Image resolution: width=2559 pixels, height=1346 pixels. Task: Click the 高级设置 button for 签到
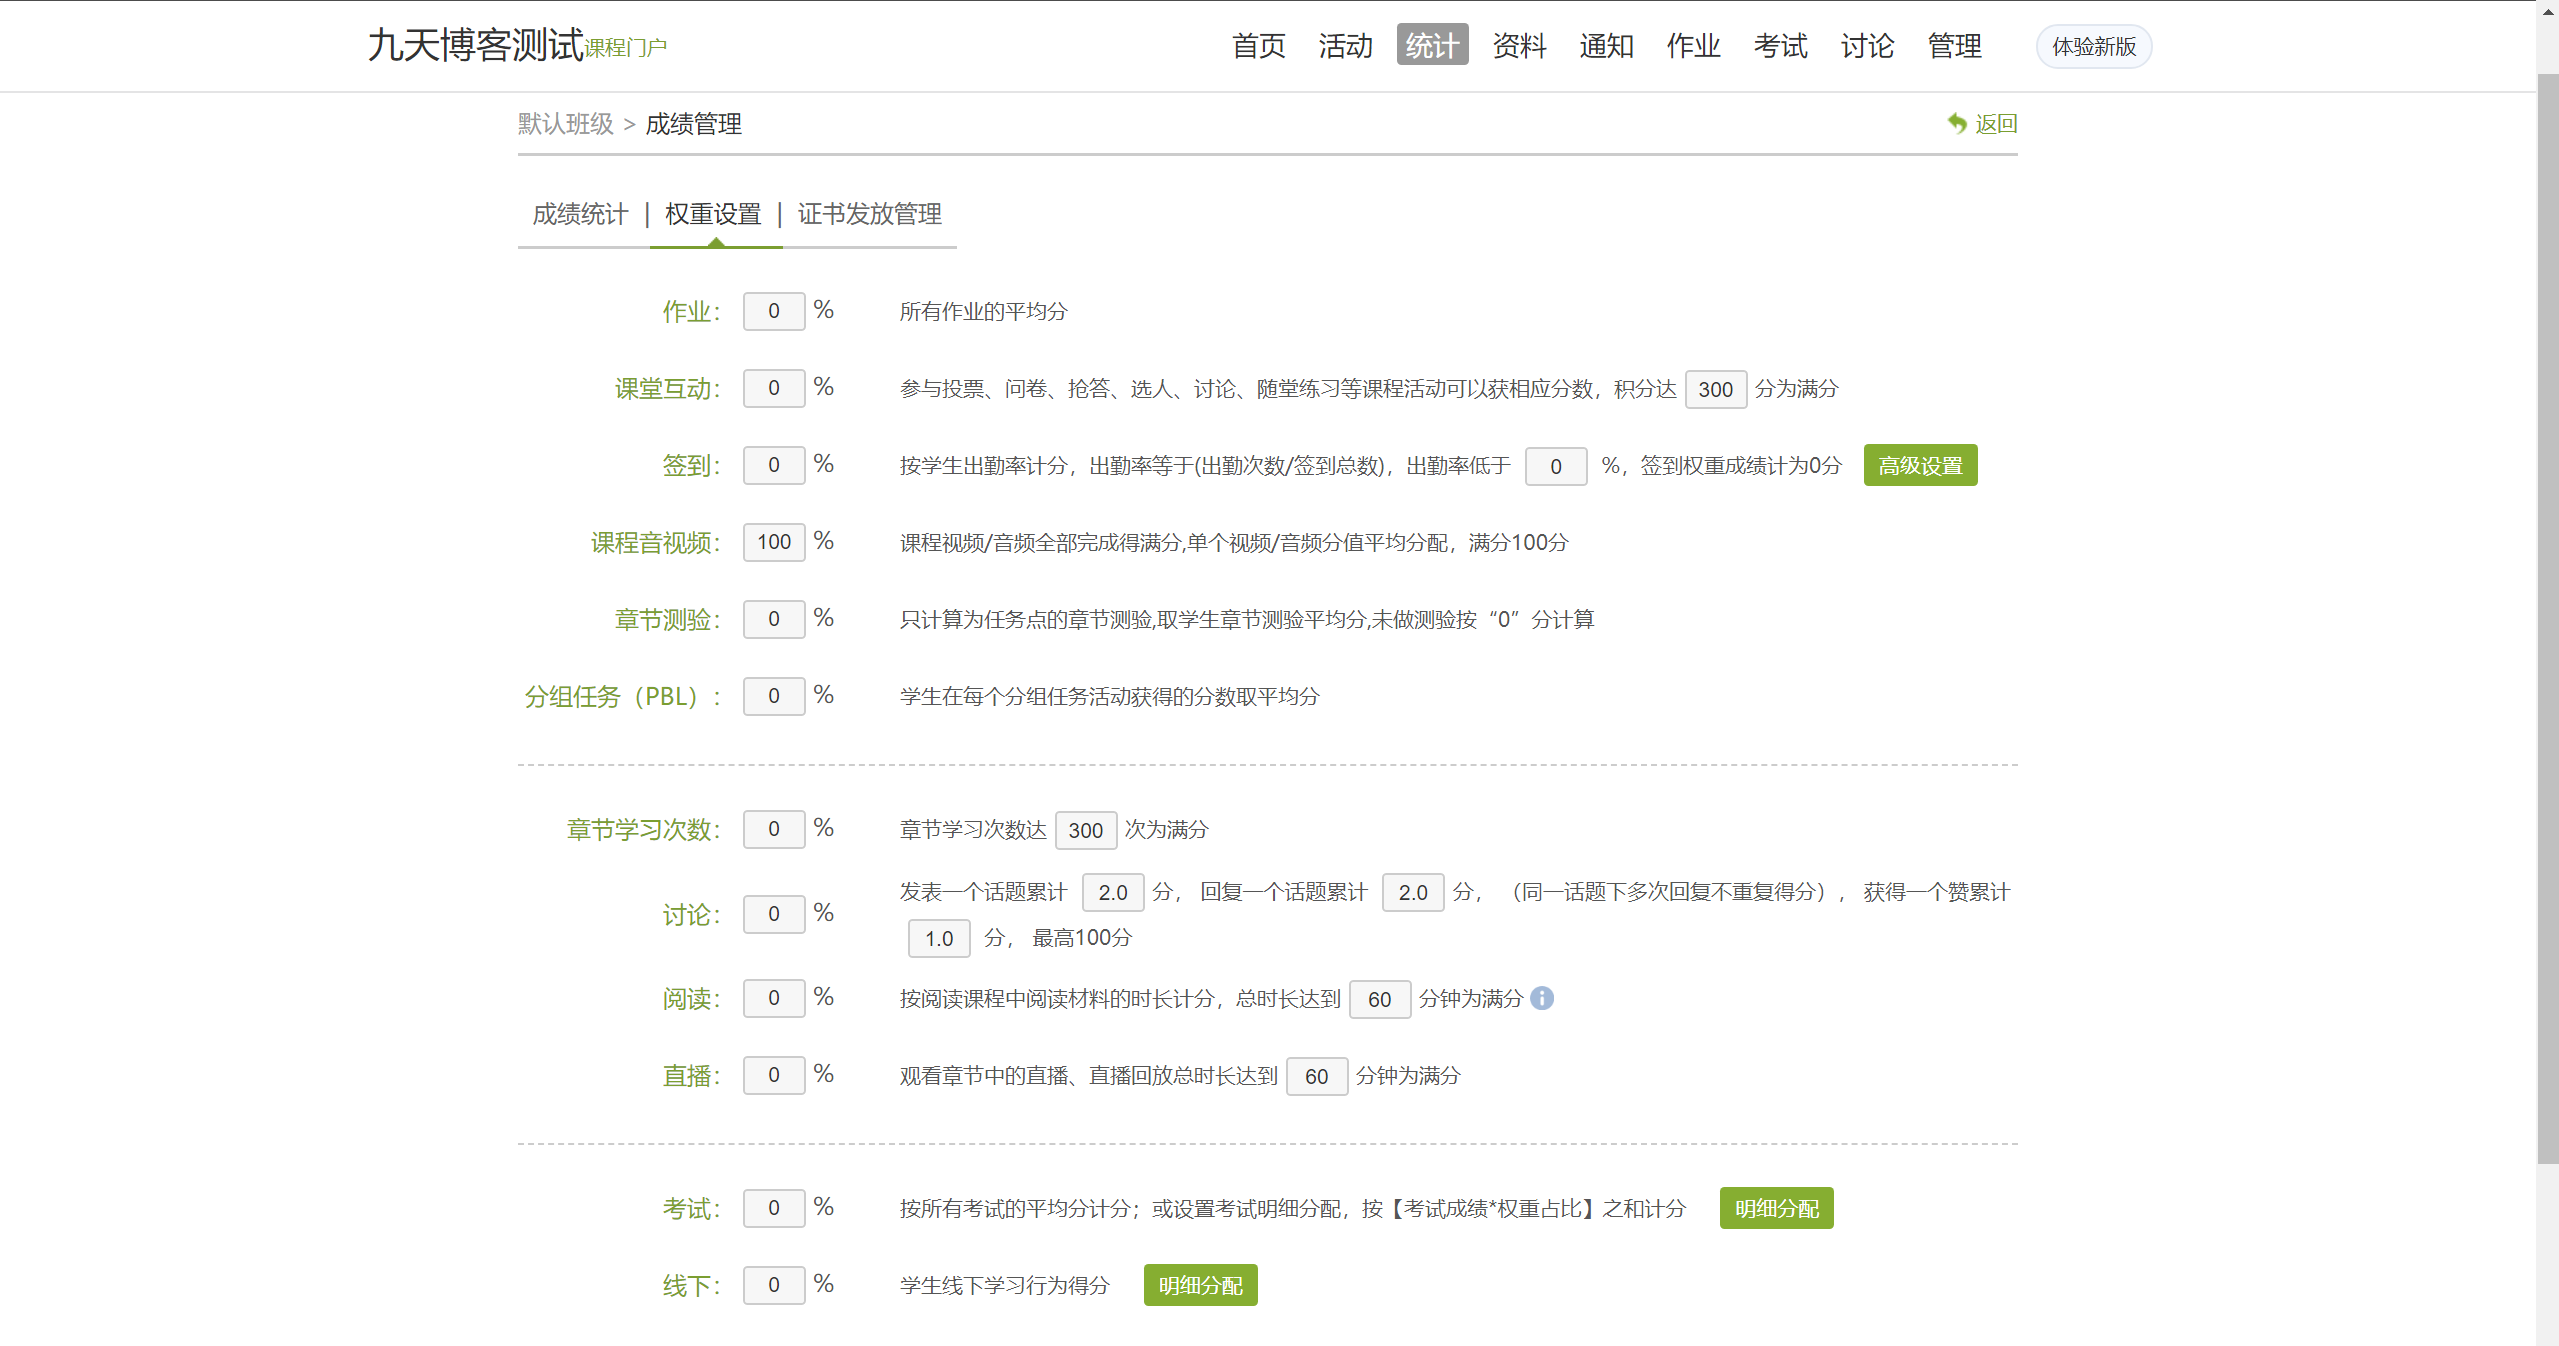(x=1921, y=464)
